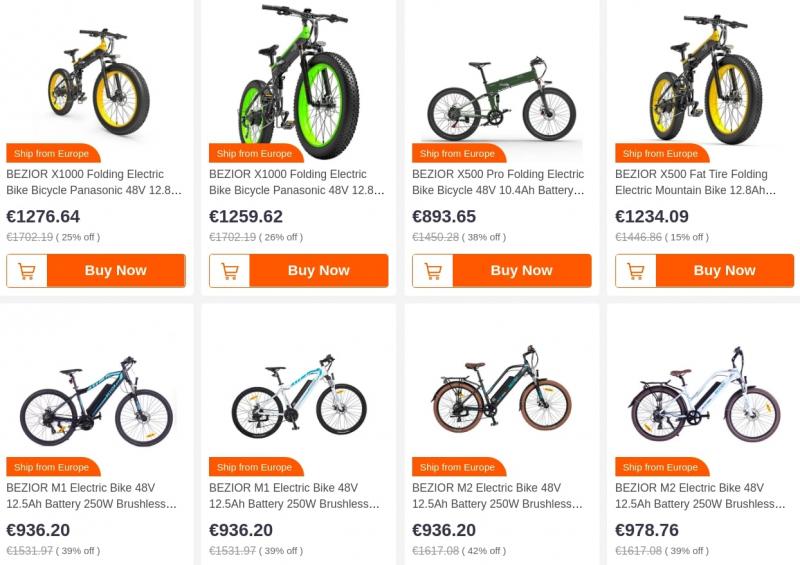Buy the €1259.62 BEZIOR X1000 bike now

point(318,271)
